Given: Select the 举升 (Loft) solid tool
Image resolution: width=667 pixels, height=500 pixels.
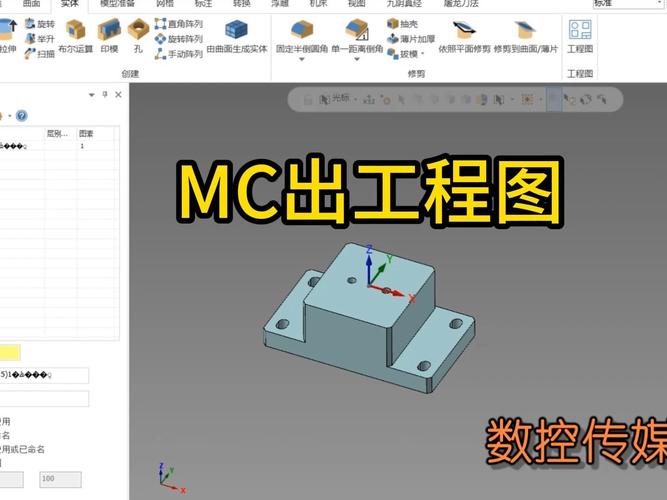Looking at the screenshot, I should pyautogui.click(x=40, y=39).
